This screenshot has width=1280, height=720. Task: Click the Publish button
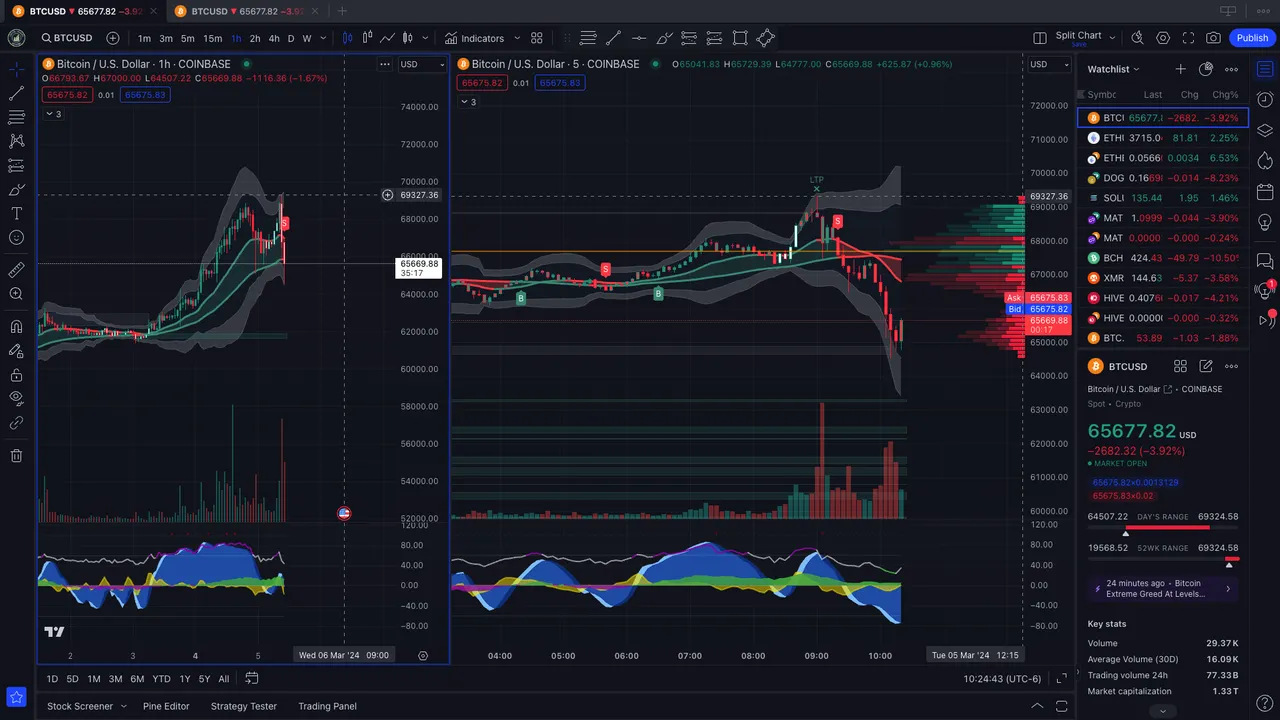[1252, 38]
